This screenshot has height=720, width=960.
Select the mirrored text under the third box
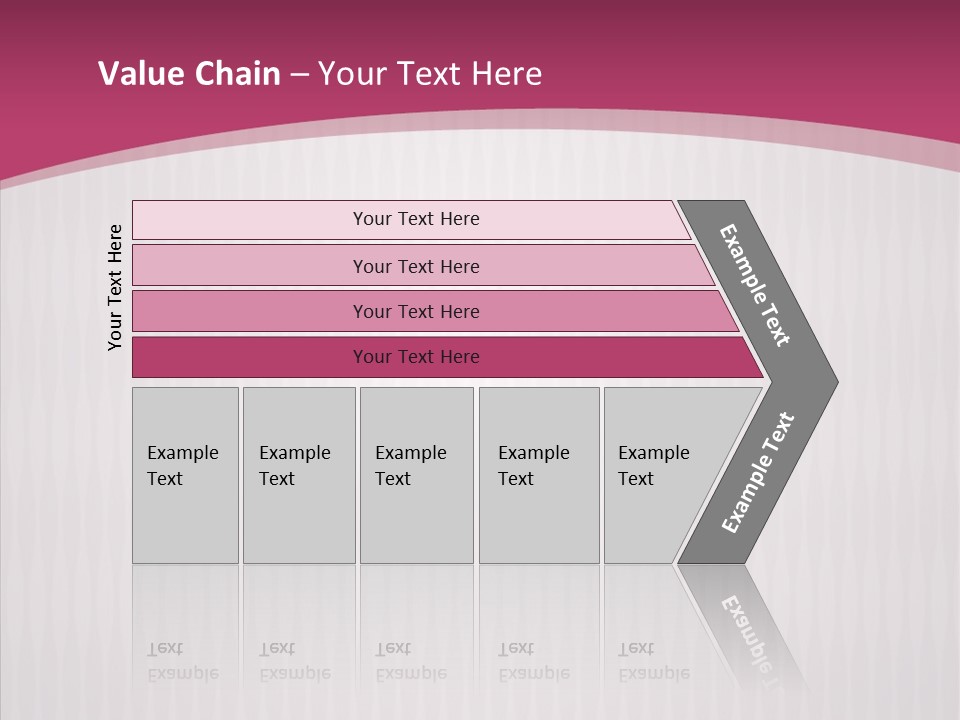tap(411, 662)
